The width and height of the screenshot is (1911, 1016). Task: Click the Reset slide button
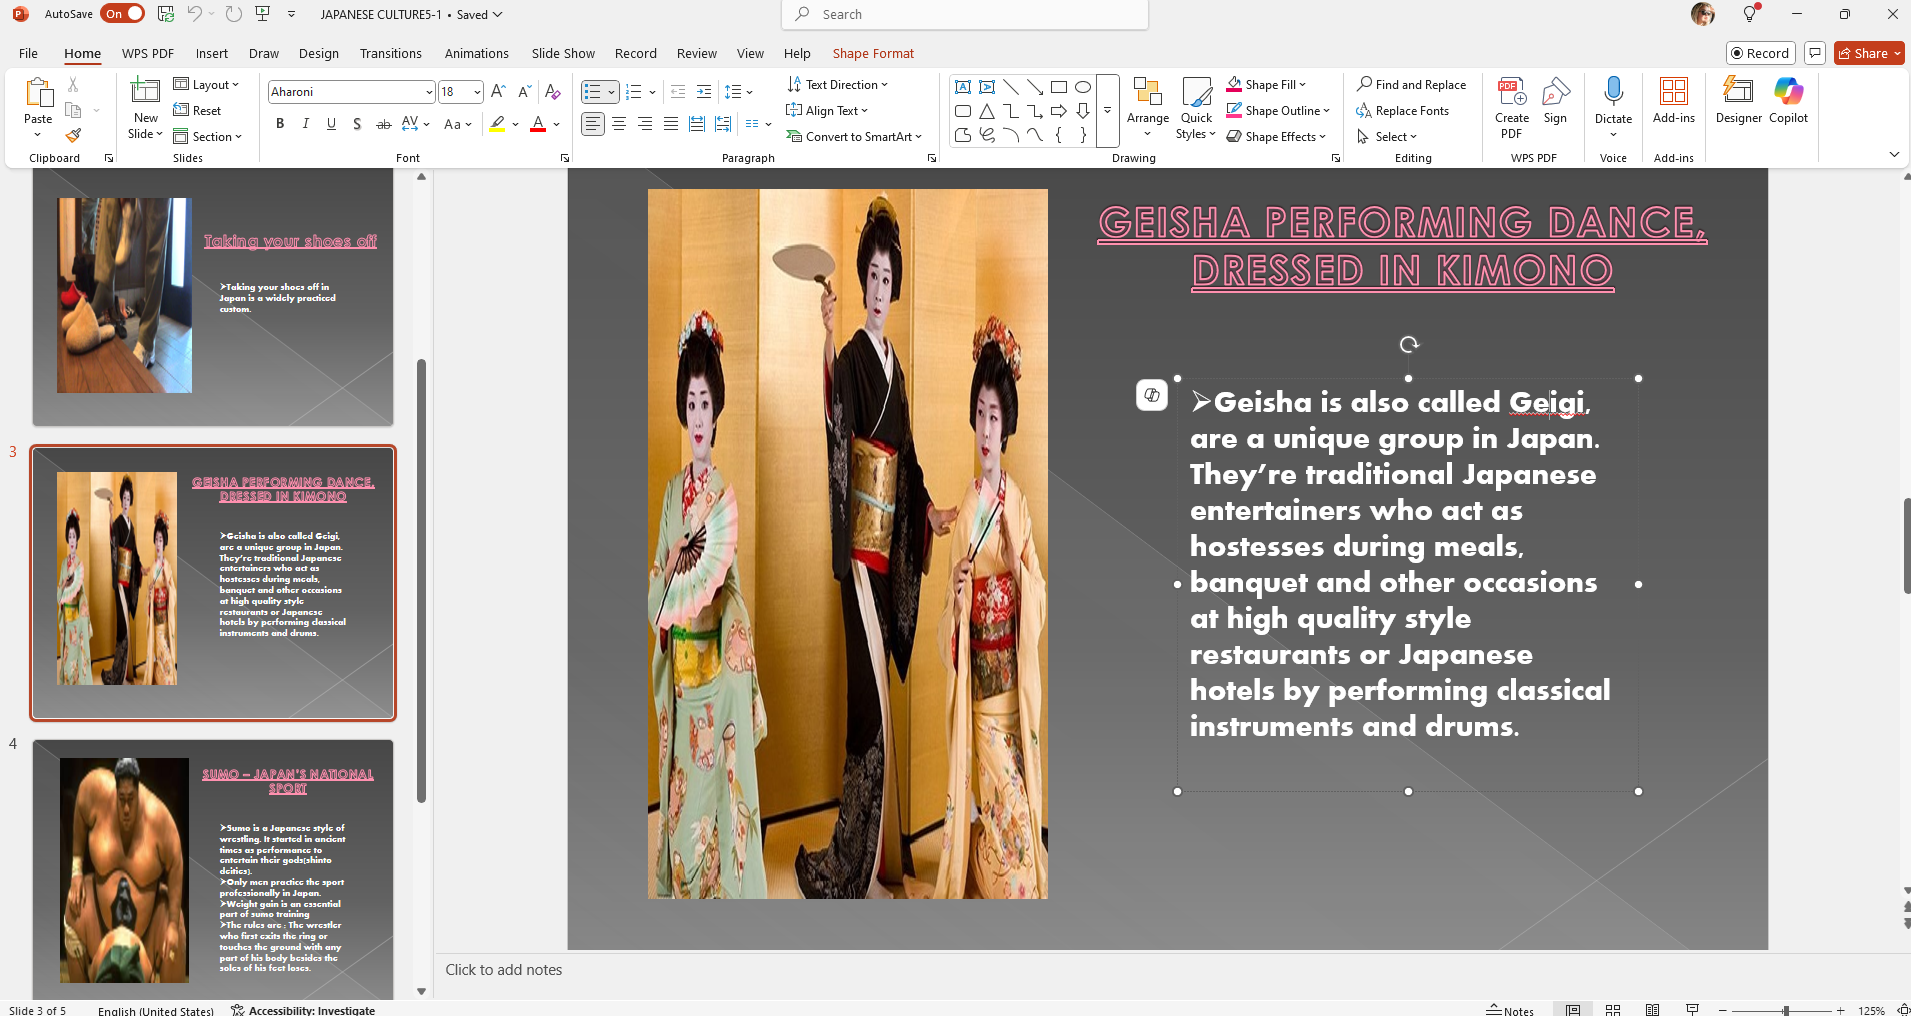coord(198,111)
